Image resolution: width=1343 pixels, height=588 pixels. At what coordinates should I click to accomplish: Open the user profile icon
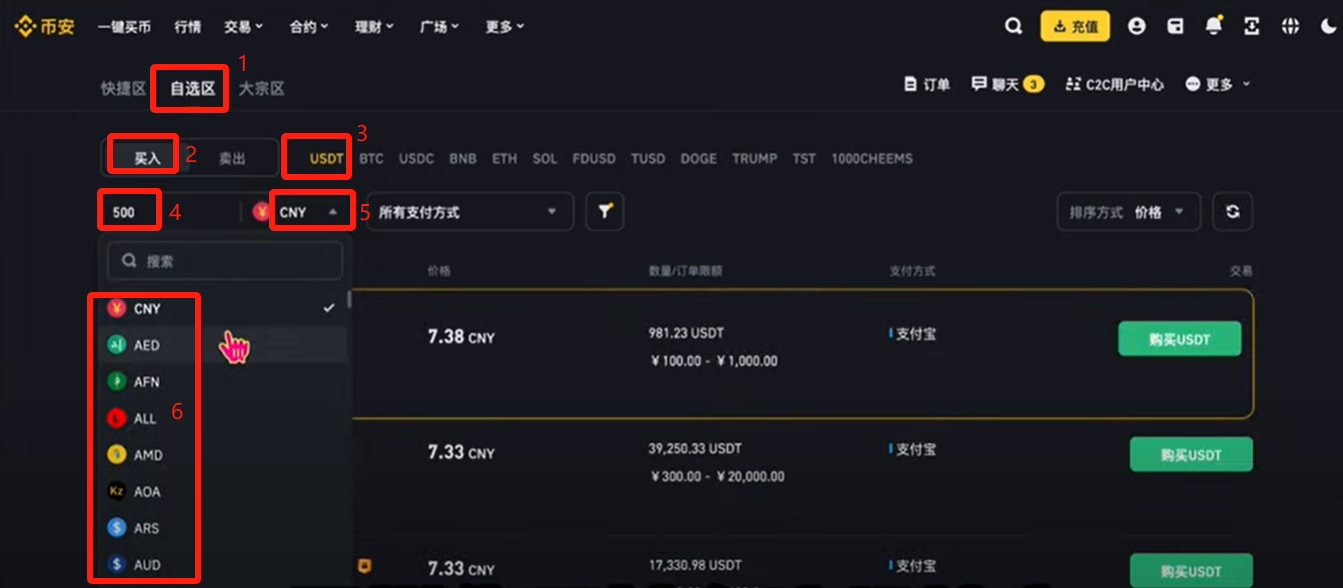(1136, 27)
